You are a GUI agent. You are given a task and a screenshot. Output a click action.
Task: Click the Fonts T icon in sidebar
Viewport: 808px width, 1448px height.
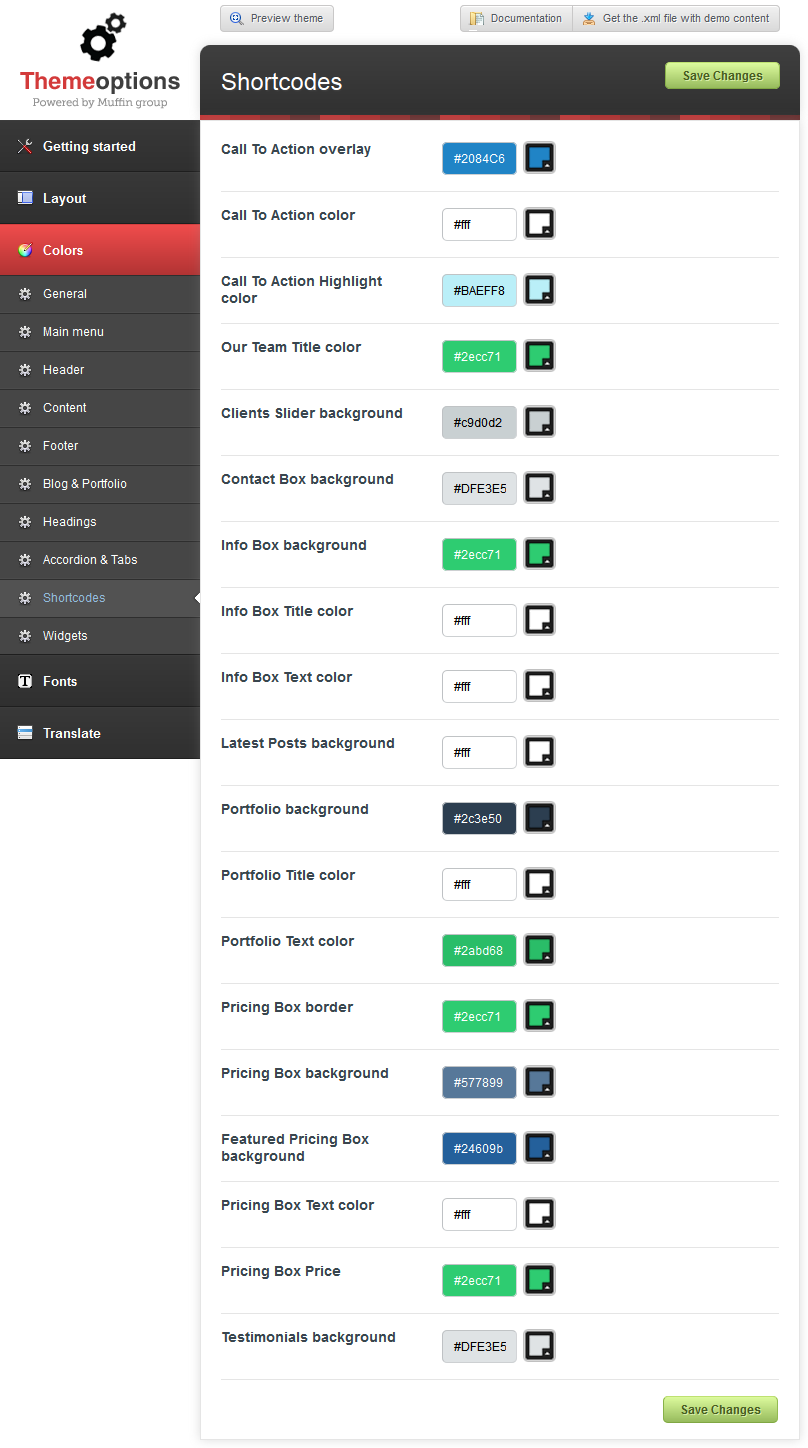25,681
